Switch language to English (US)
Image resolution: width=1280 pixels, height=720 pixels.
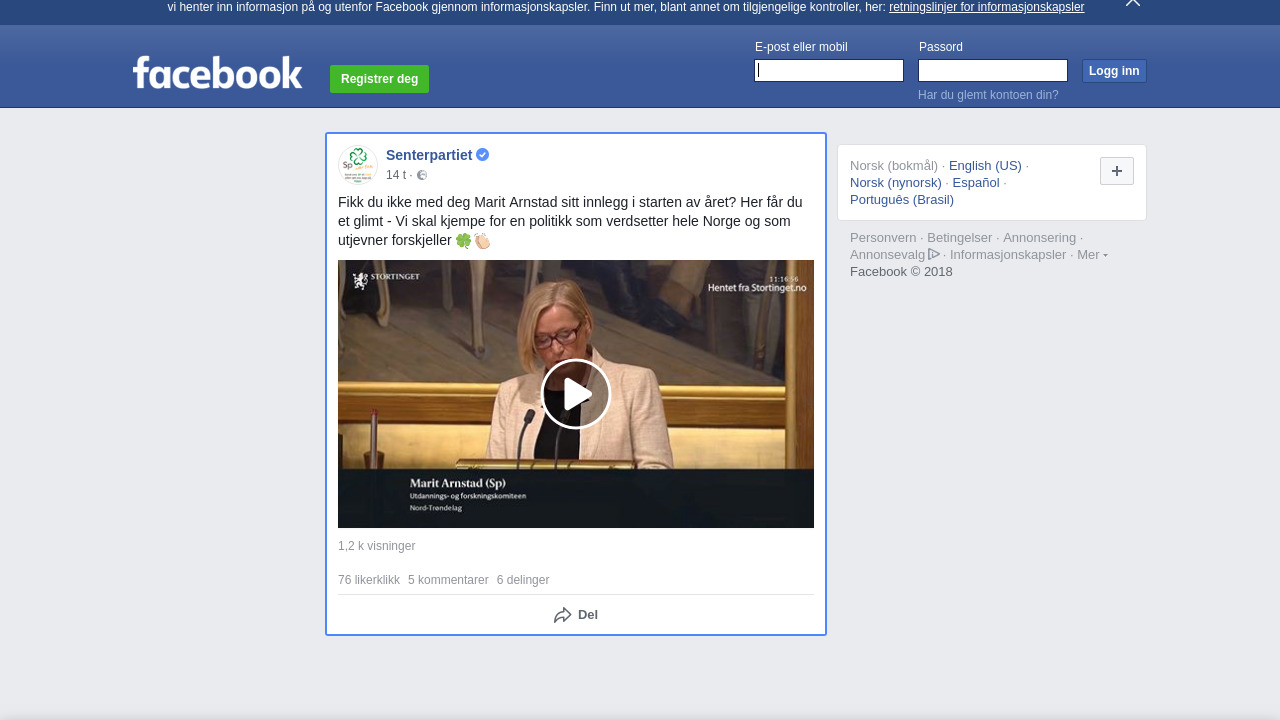tap(985, 166)
